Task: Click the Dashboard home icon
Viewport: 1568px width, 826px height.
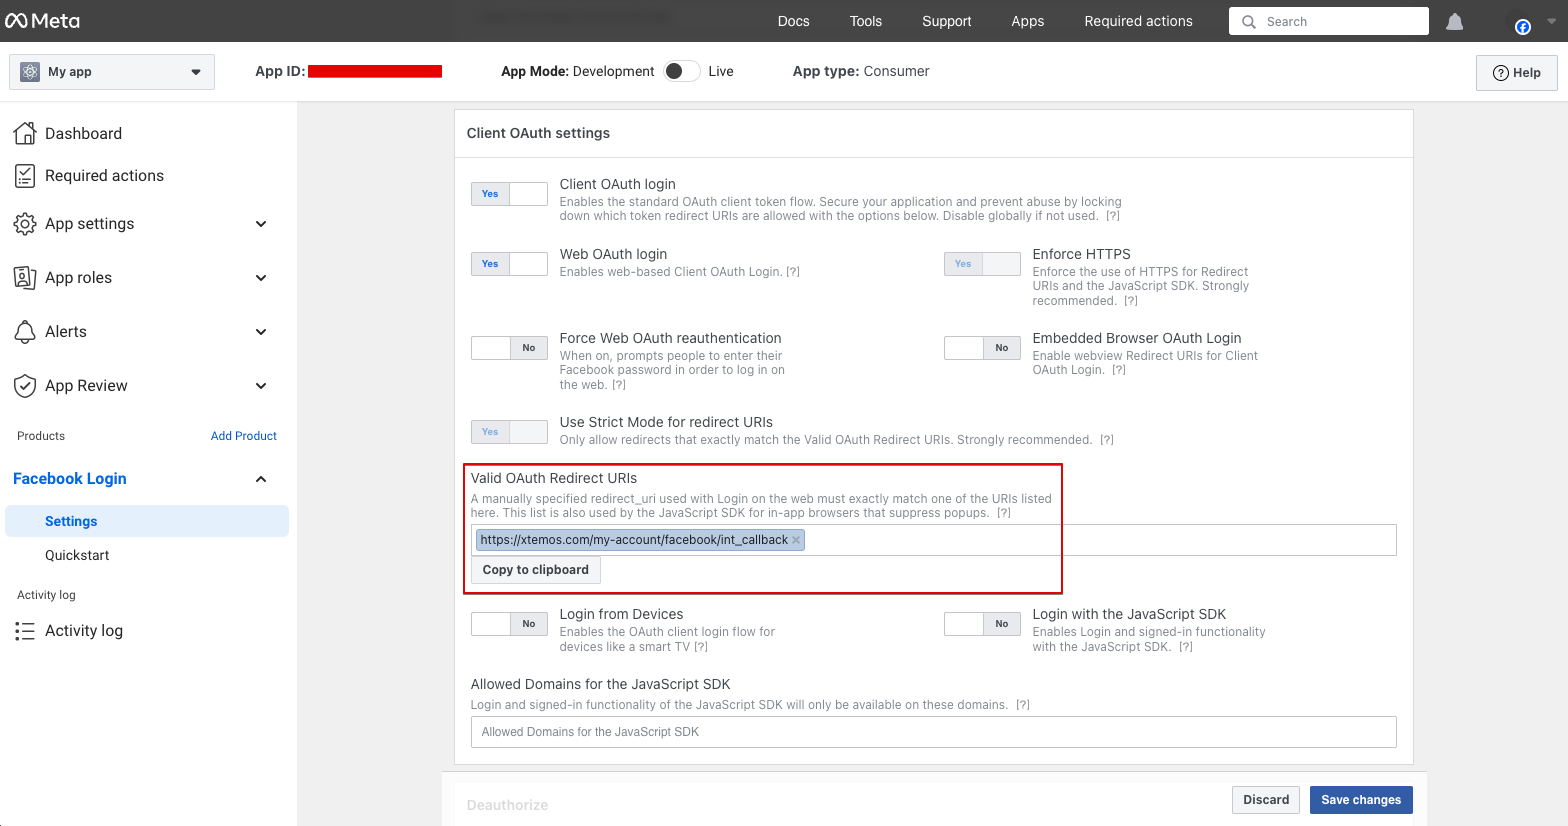Action: (x=25, y=133)
